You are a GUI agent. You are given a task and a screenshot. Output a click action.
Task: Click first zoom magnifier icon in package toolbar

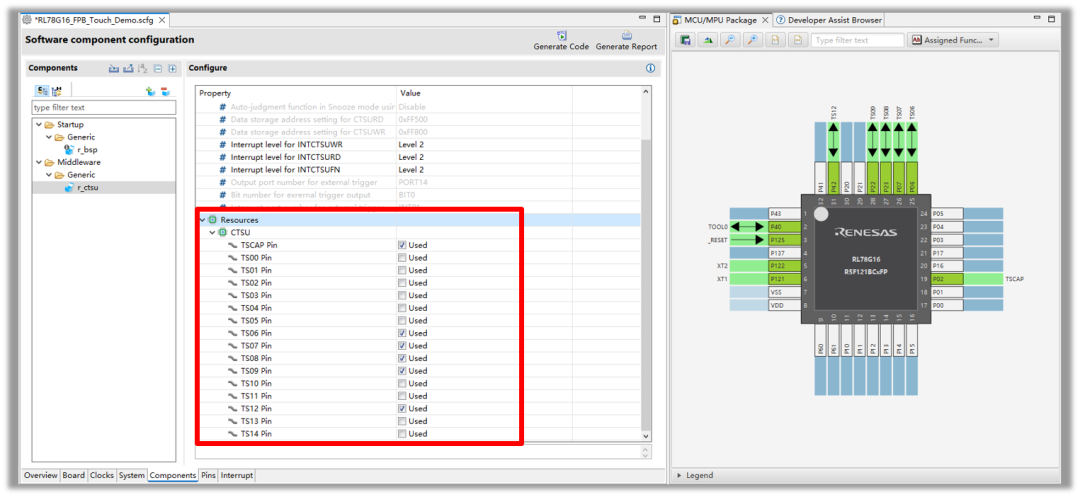click(729, 40)
